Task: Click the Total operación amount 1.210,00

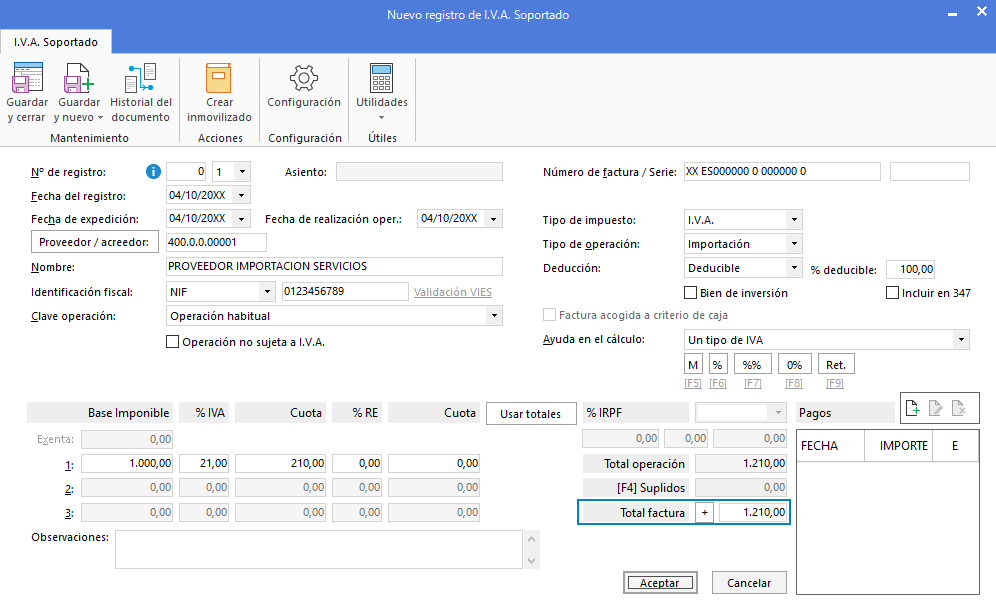Action: pos(741,464)
